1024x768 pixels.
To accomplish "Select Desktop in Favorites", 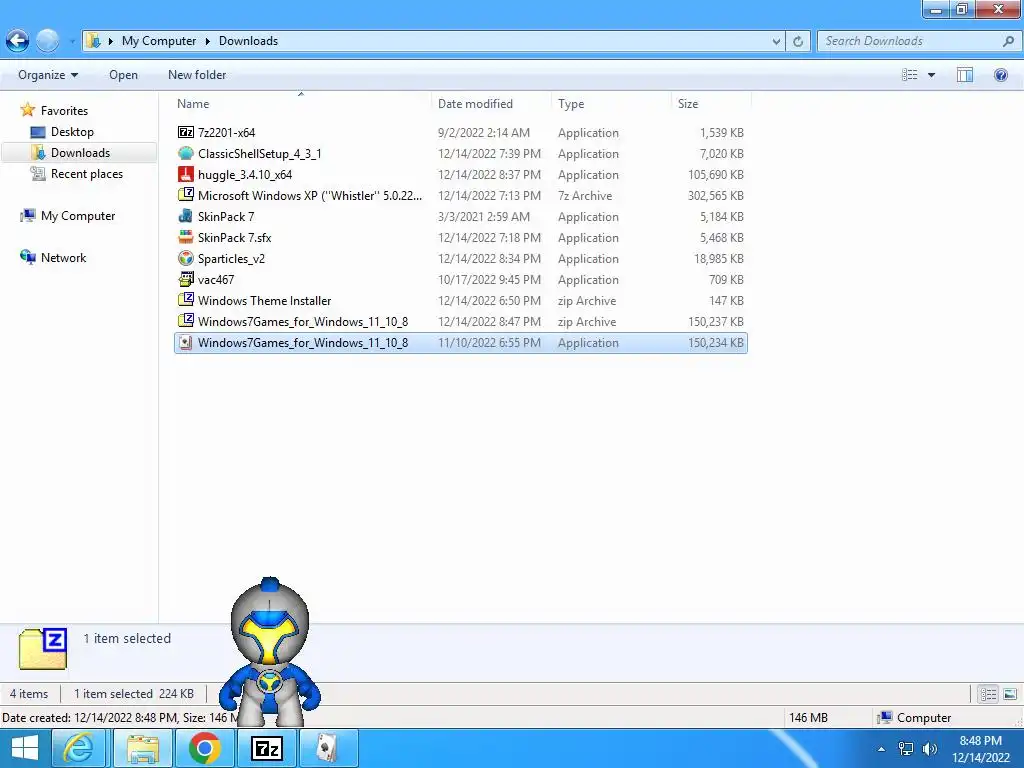I will pos(72,132).
